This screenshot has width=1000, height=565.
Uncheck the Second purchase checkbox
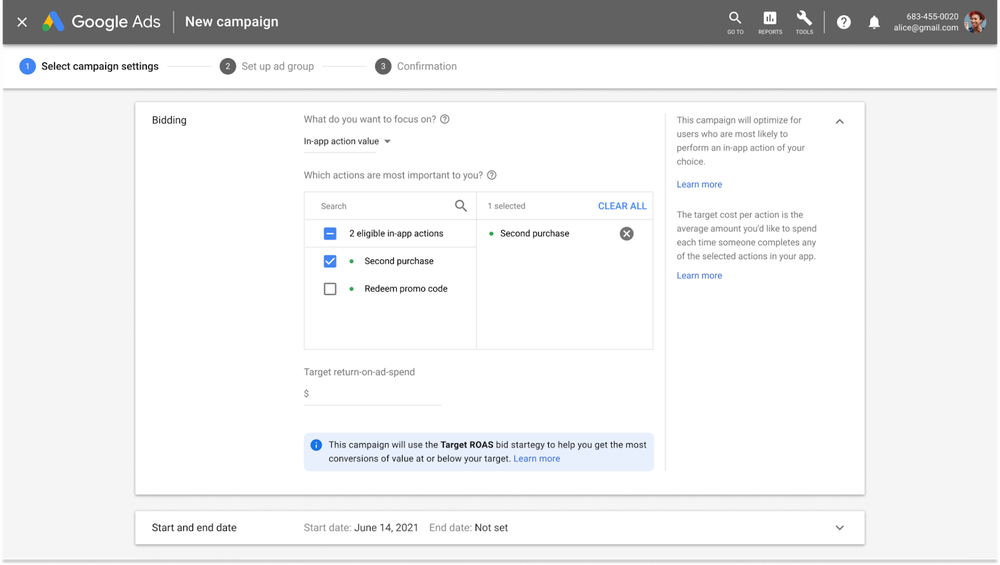pos(330,261)
